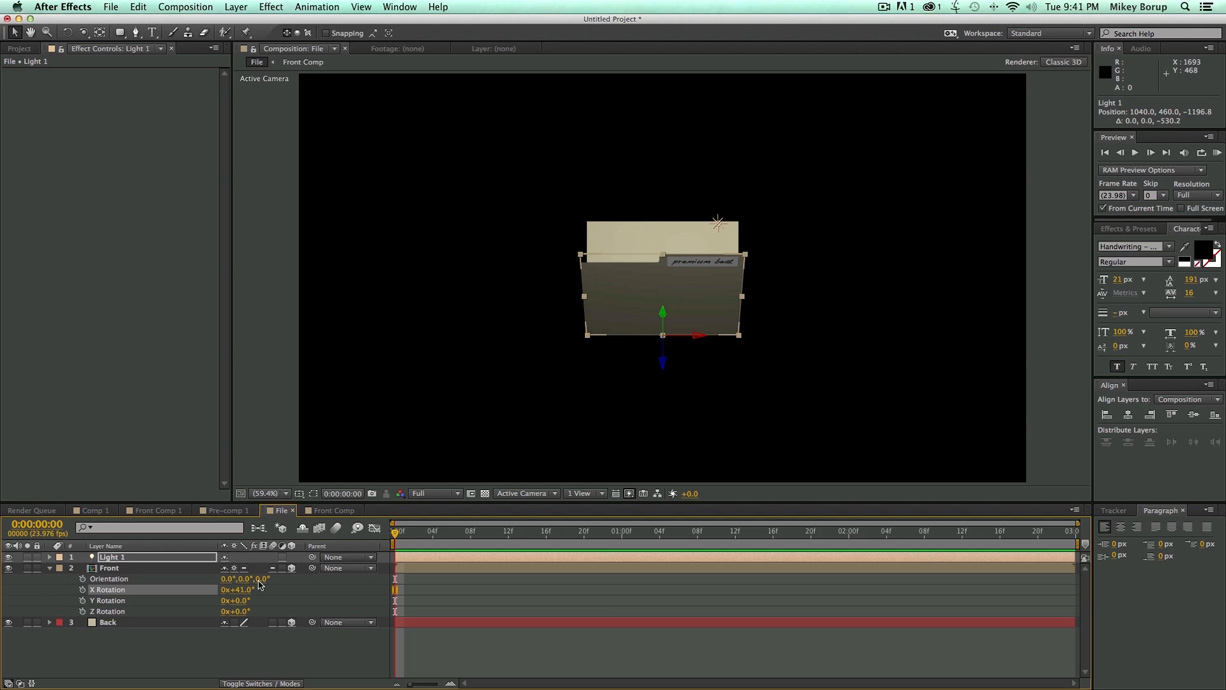Switch to the Front Comp timeline tab
The image size is (1226, 690).
click(333, 510)
